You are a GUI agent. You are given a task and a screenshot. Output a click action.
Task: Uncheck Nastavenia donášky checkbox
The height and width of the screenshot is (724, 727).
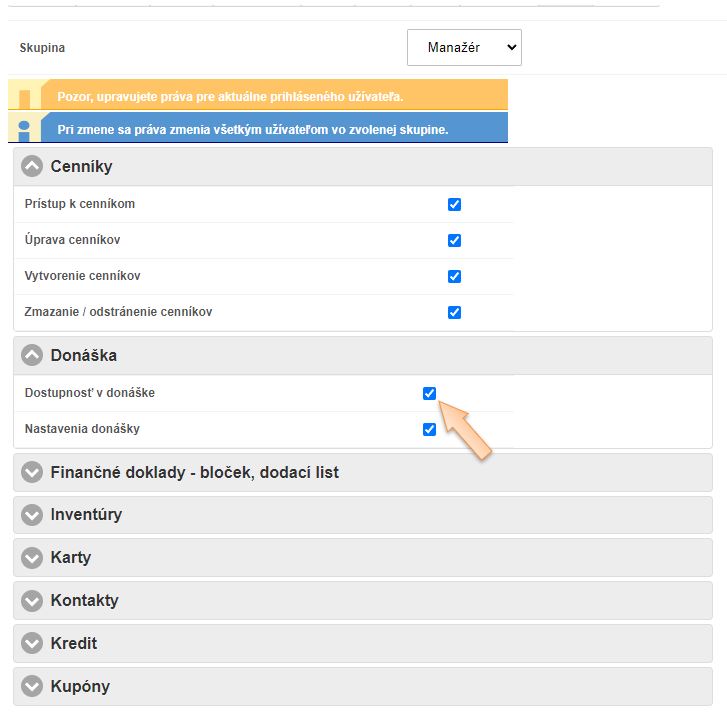(429, 429)
